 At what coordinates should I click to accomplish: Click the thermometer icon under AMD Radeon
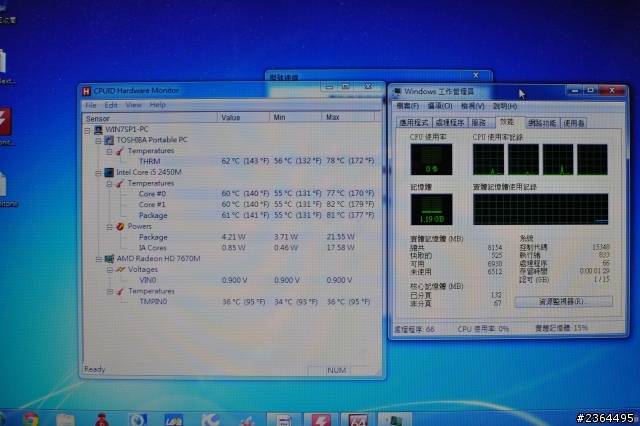(x=120, y=291)
